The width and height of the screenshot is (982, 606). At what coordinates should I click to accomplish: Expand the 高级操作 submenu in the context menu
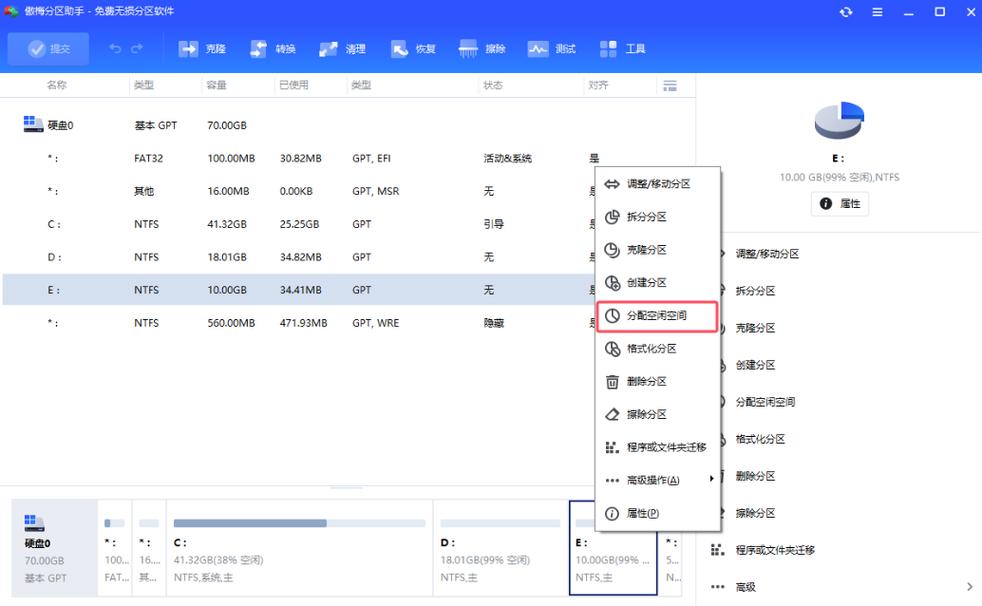655,478
